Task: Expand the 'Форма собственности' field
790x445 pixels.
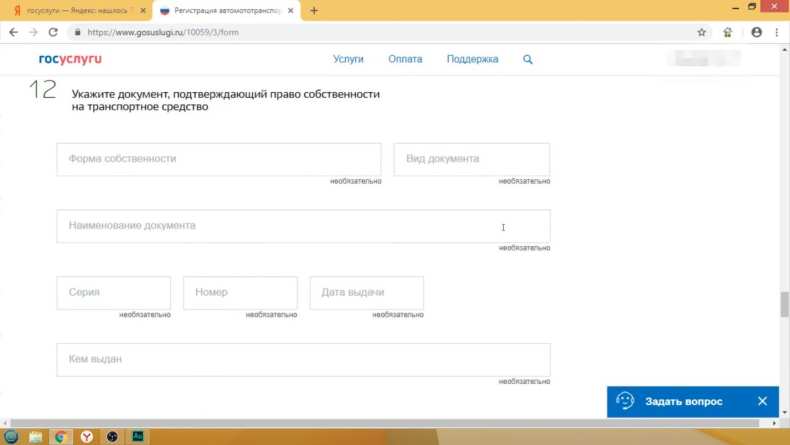Action: [218, 159]
